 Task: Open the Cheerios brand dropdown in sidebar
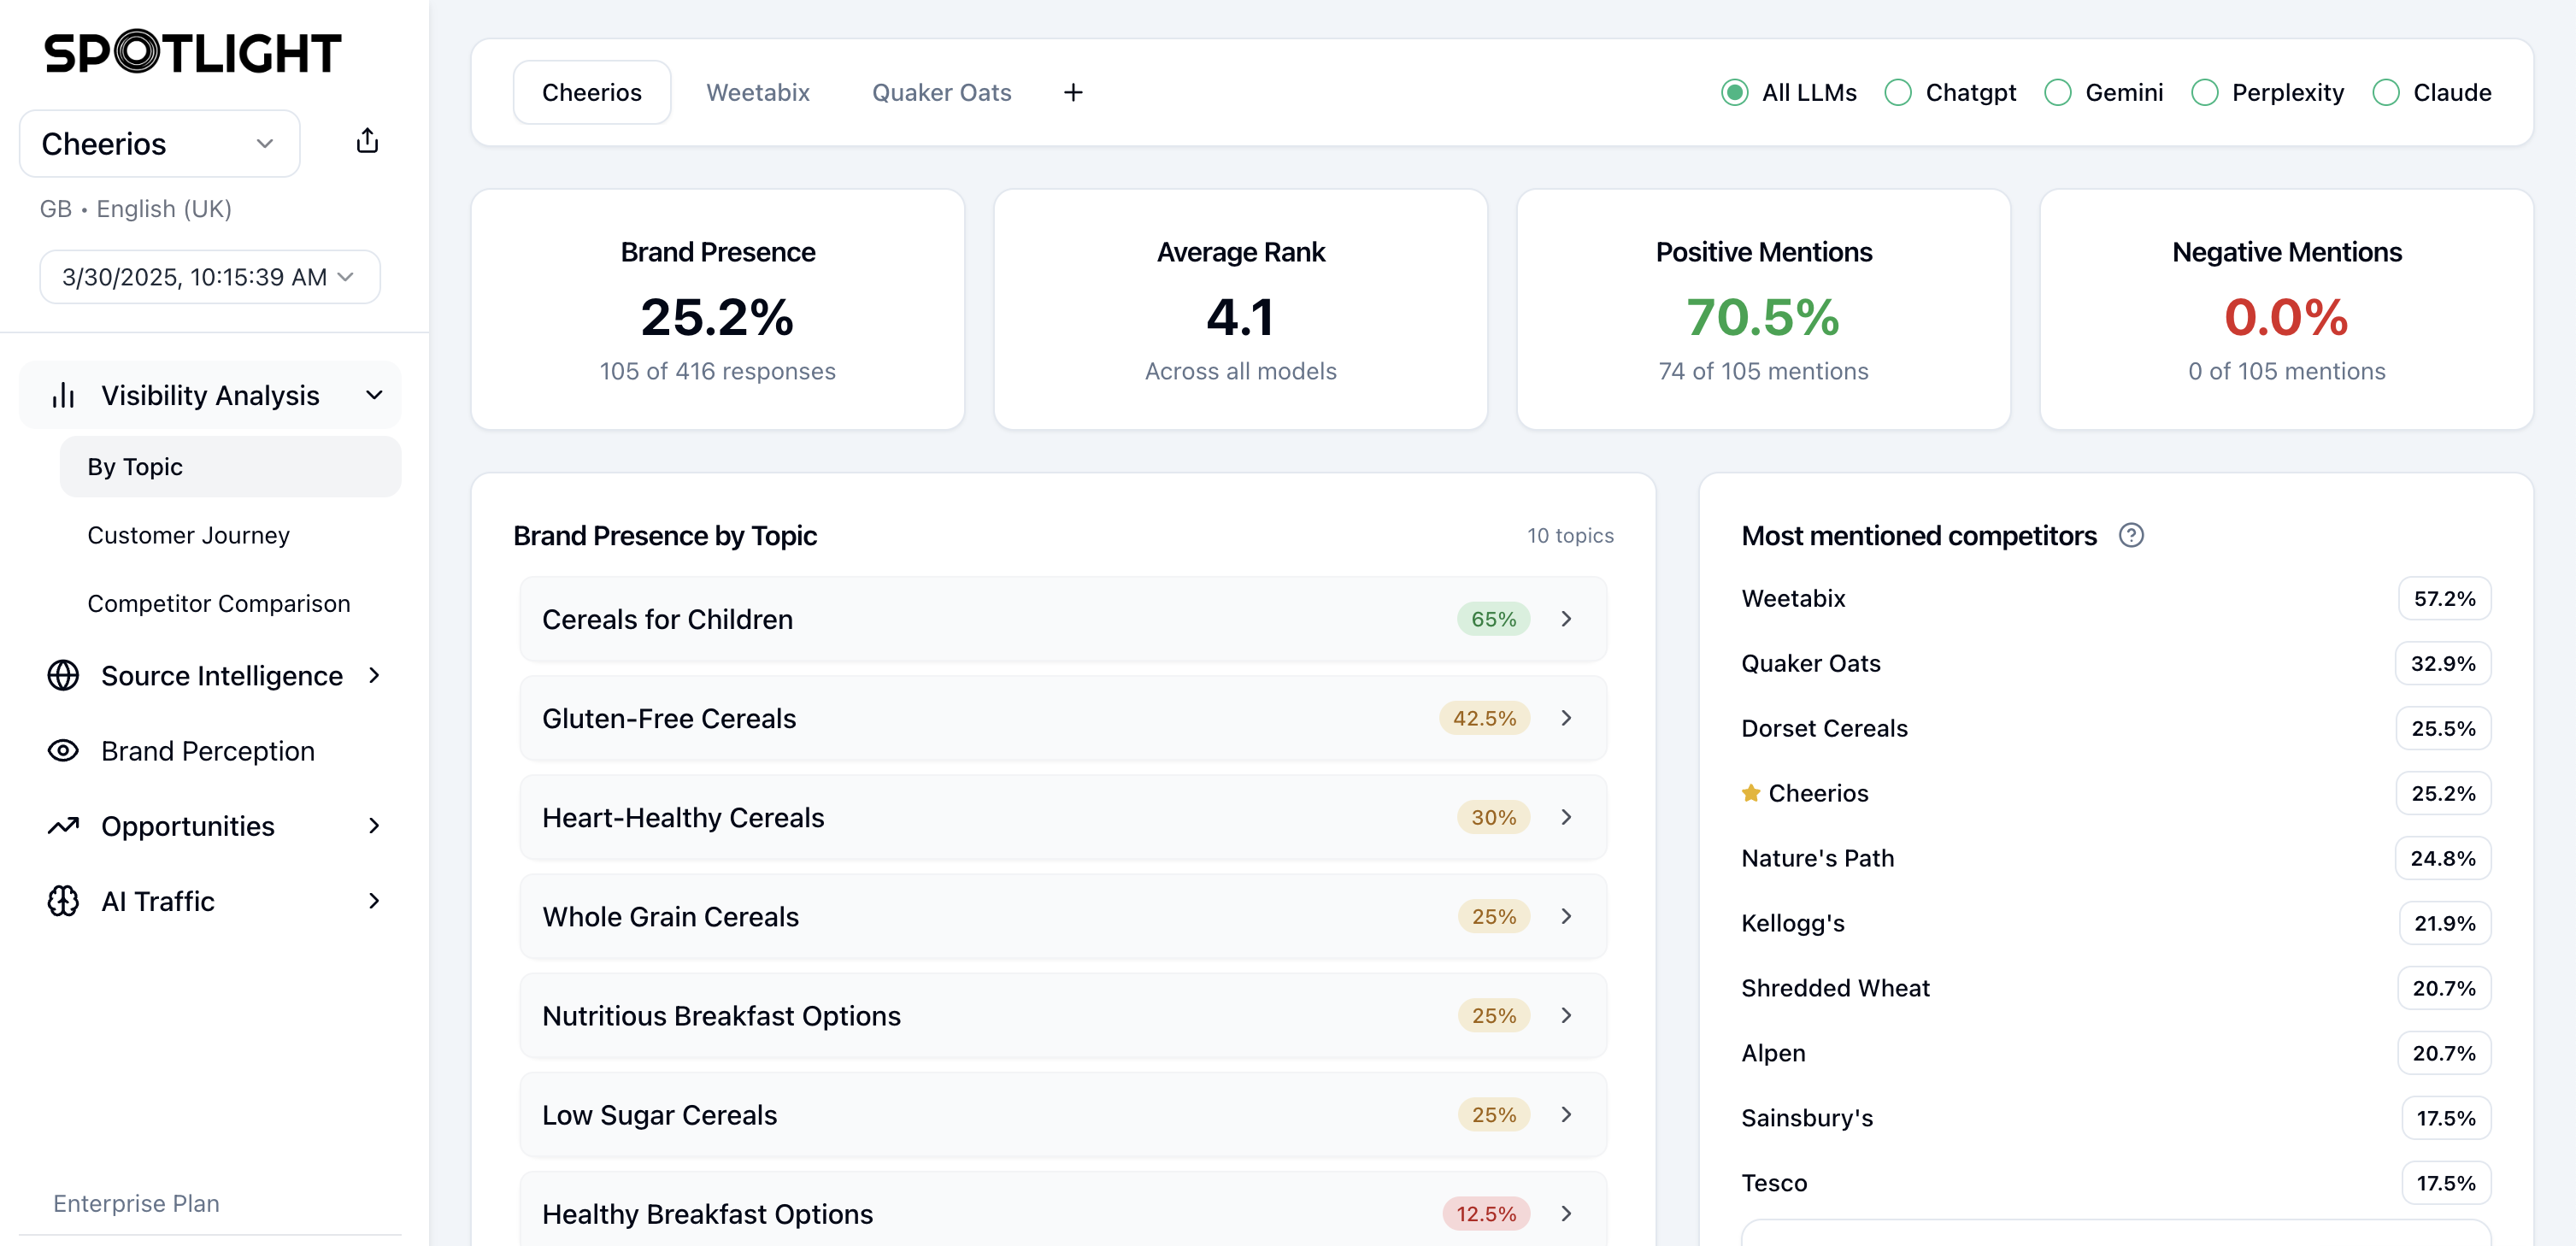point(159,143)
